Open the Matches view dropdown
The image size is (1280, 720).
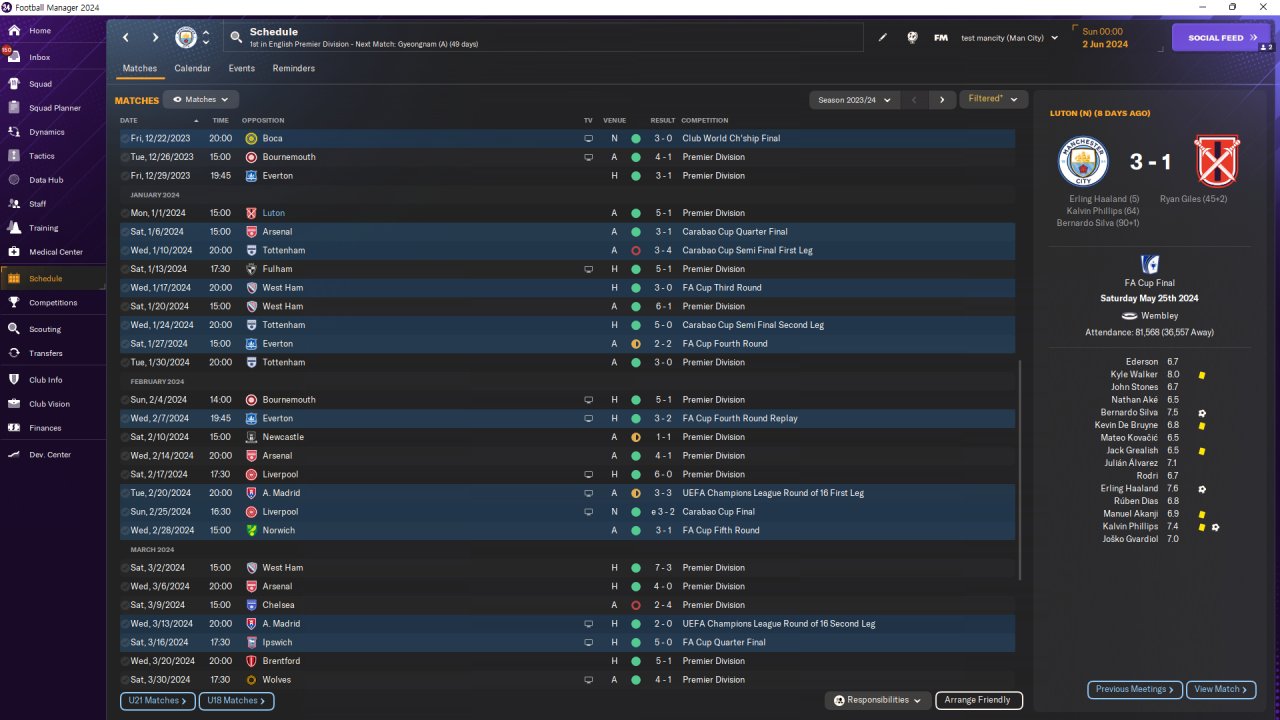click(201, 100)
